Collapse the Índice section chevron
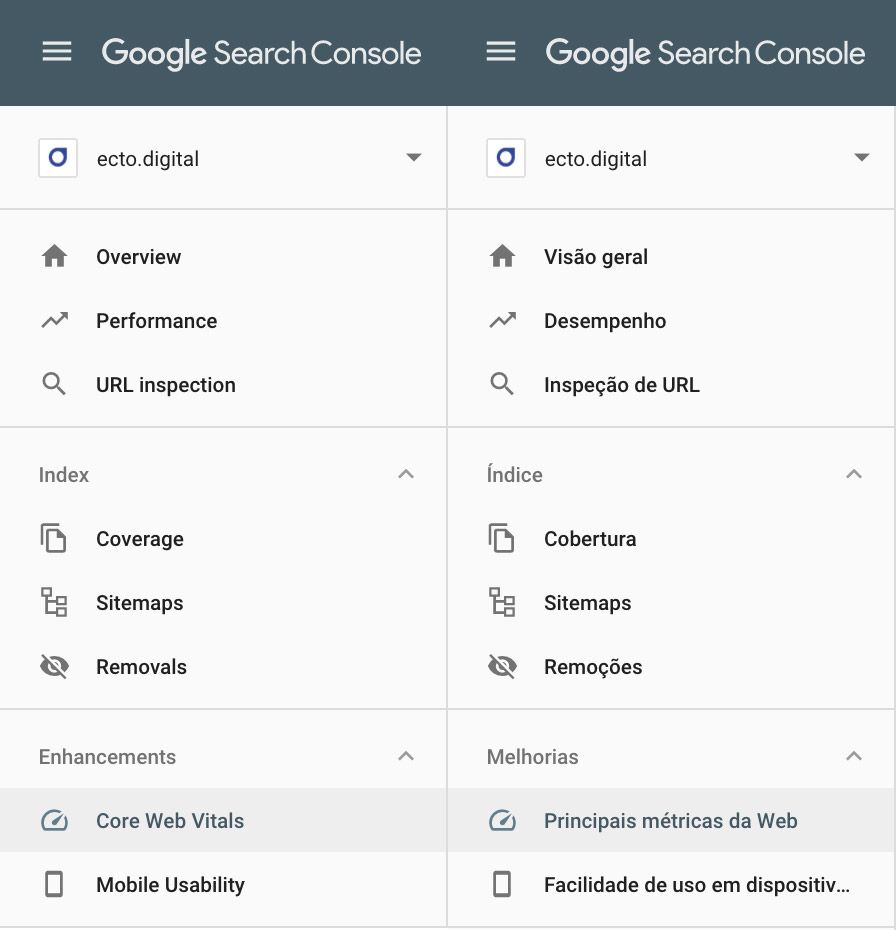Viewport: 896px width, 930px height. [x=854, y=474]
